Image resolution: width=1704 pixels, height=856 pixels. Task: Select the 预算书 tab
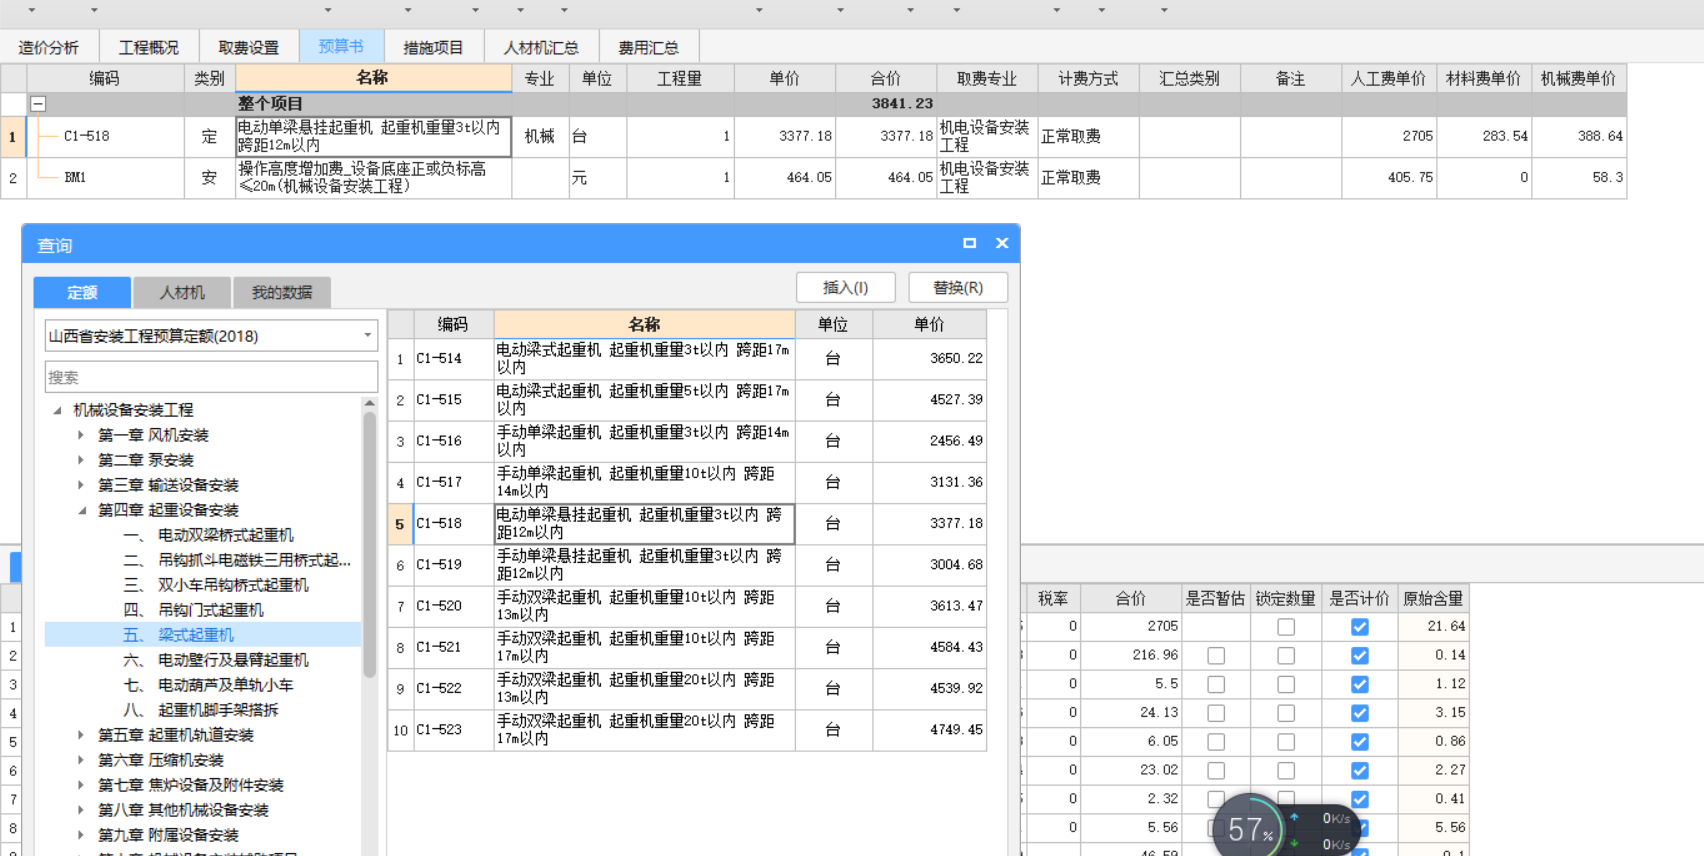point(341,46)
